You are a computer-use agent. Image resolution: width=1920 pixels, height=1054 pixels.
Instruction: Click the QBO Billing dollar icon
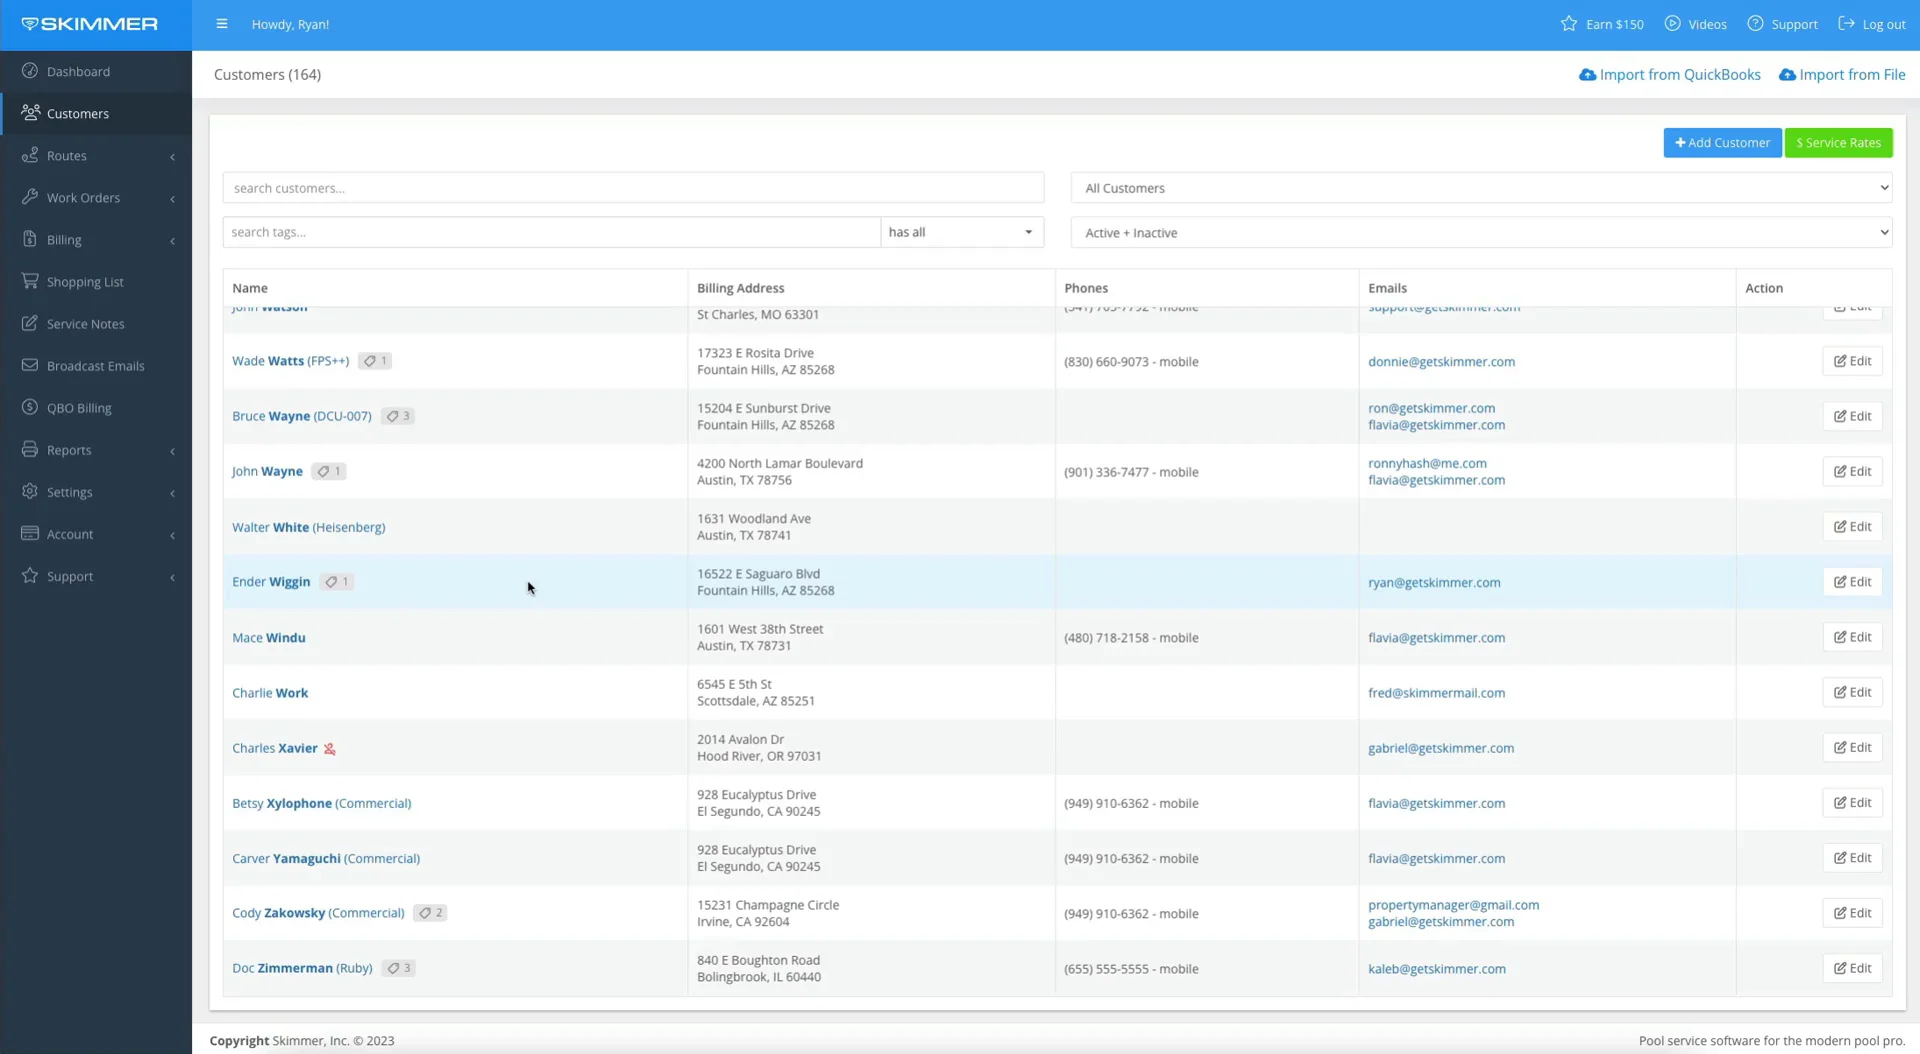pos(30,407)
